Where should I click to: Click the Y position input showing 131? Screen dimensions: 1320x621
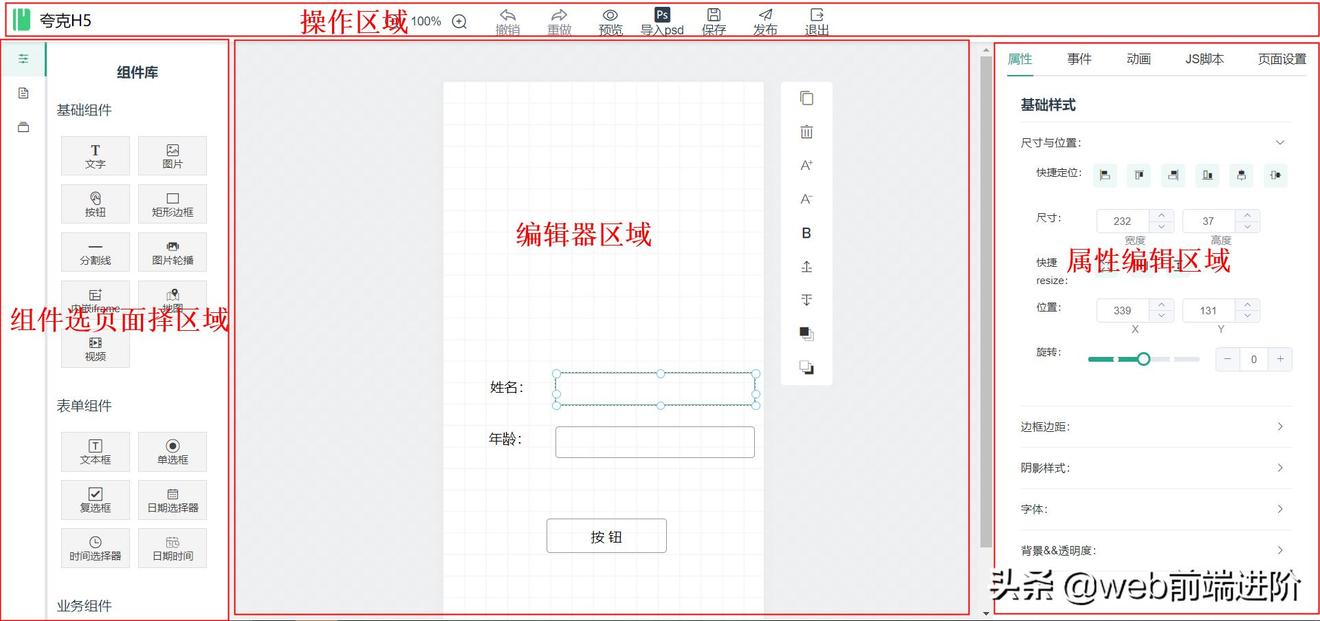tap(1208, 310)
